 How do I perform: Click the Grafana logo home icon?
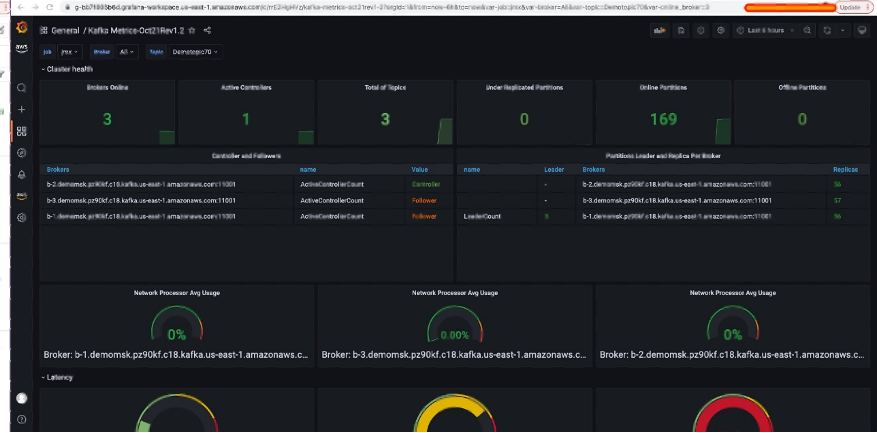pyautogui.click(x=22, y=27)
